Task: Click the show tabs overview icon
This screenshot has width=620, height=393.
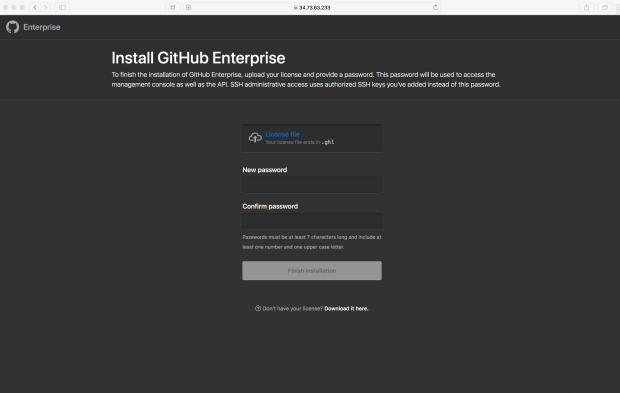Action: click(x=605, y=7)
